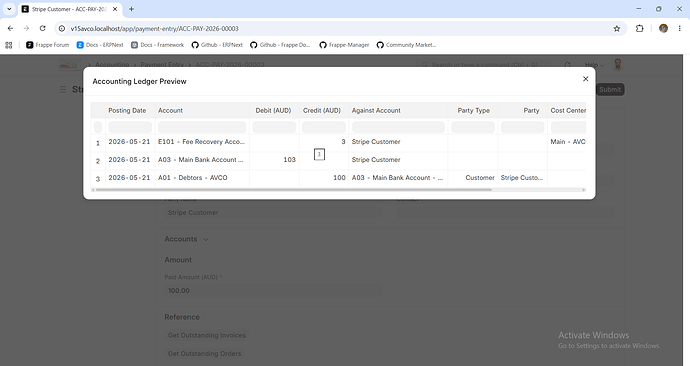
Task: Click the Party Type filter field
Action: 473,127
